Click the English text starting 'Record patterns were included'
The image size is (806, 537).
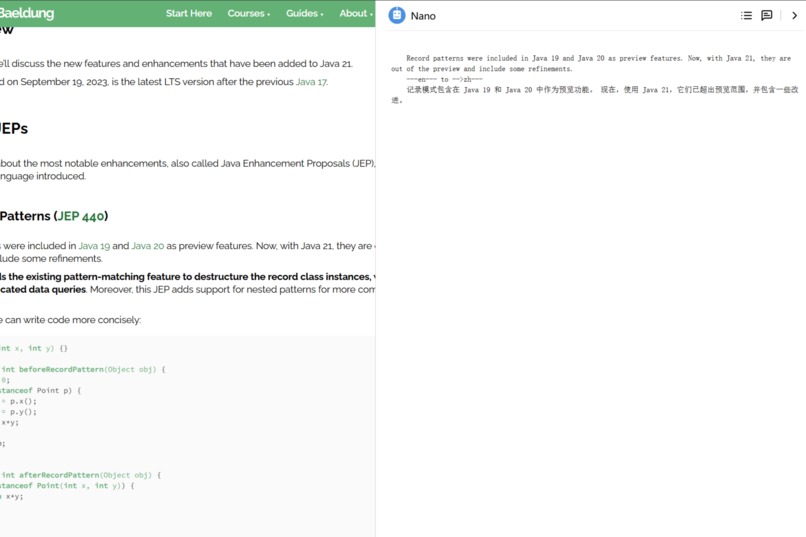point(591,64)
